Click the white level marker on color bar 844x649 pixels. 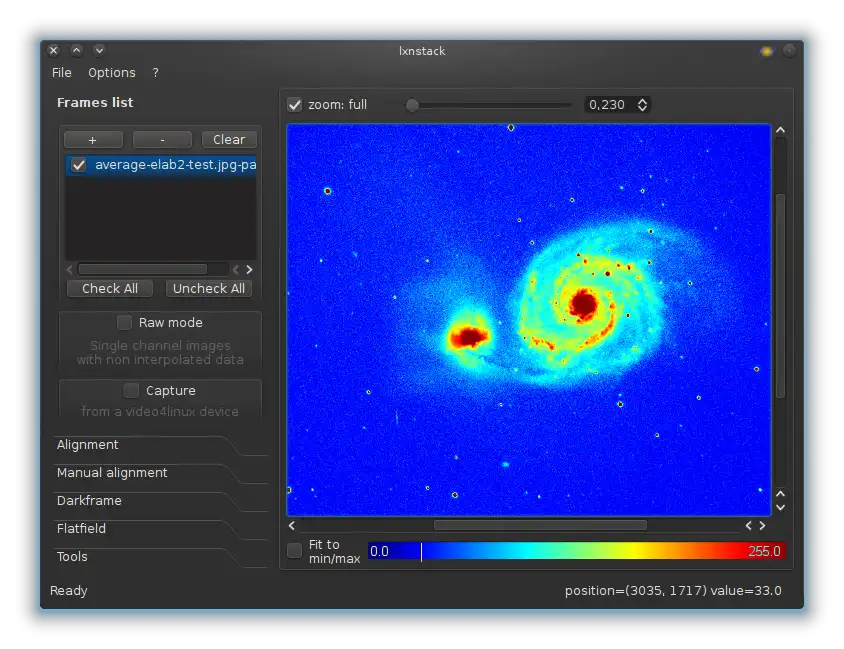click(x=421, y=552)
